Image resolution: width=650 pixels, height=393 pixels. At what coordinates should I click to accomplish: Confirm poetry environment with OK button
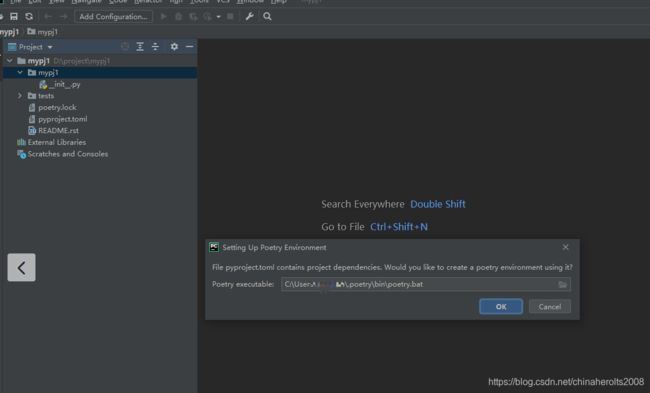click(501, 307)
